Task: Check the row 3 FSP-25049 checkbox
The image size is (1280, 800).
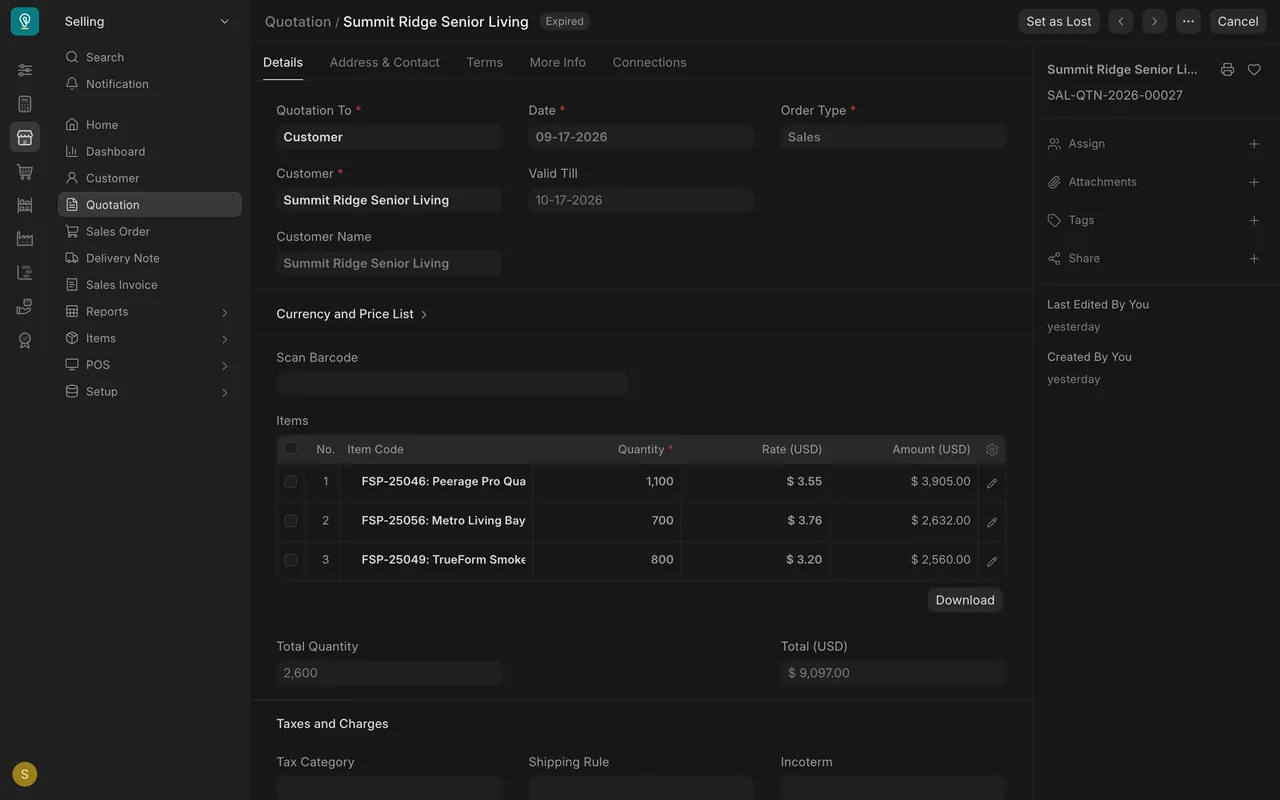Action: (291, 560)
